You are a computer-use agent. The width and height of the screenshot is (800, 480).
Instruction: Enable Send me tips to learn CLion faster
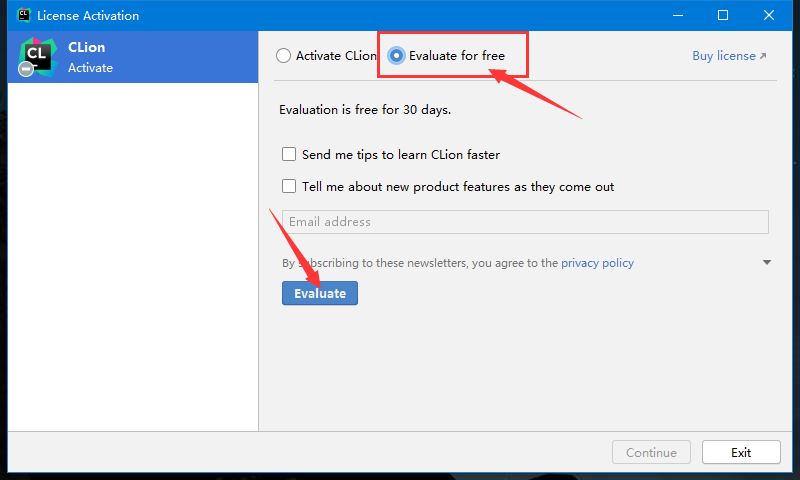(289, 154)
